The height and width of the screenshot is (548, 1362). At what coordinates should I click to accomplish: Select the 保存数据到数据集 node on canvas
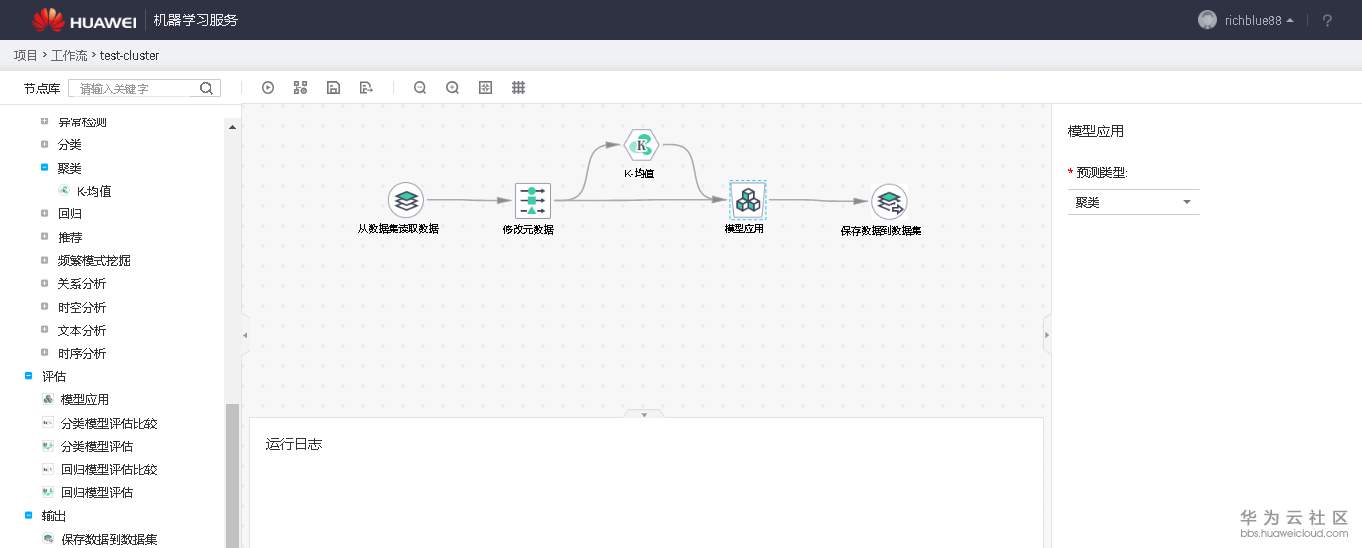tap(888, 202)
